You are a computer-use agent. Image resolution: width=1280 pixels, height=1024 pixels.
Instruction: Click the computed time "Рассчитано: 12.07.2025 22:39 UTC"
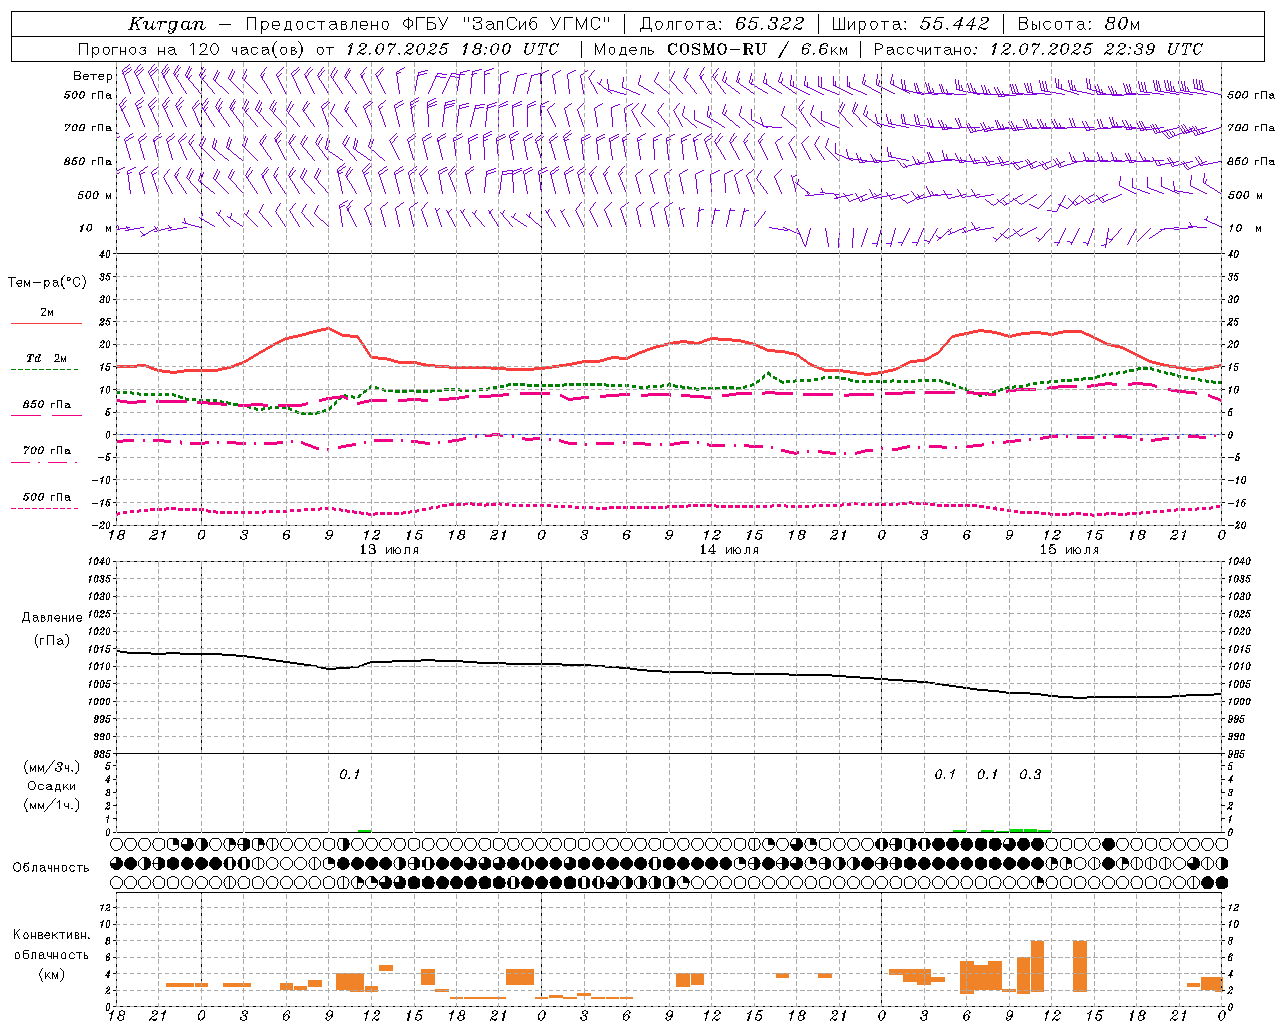[1038, 49]
